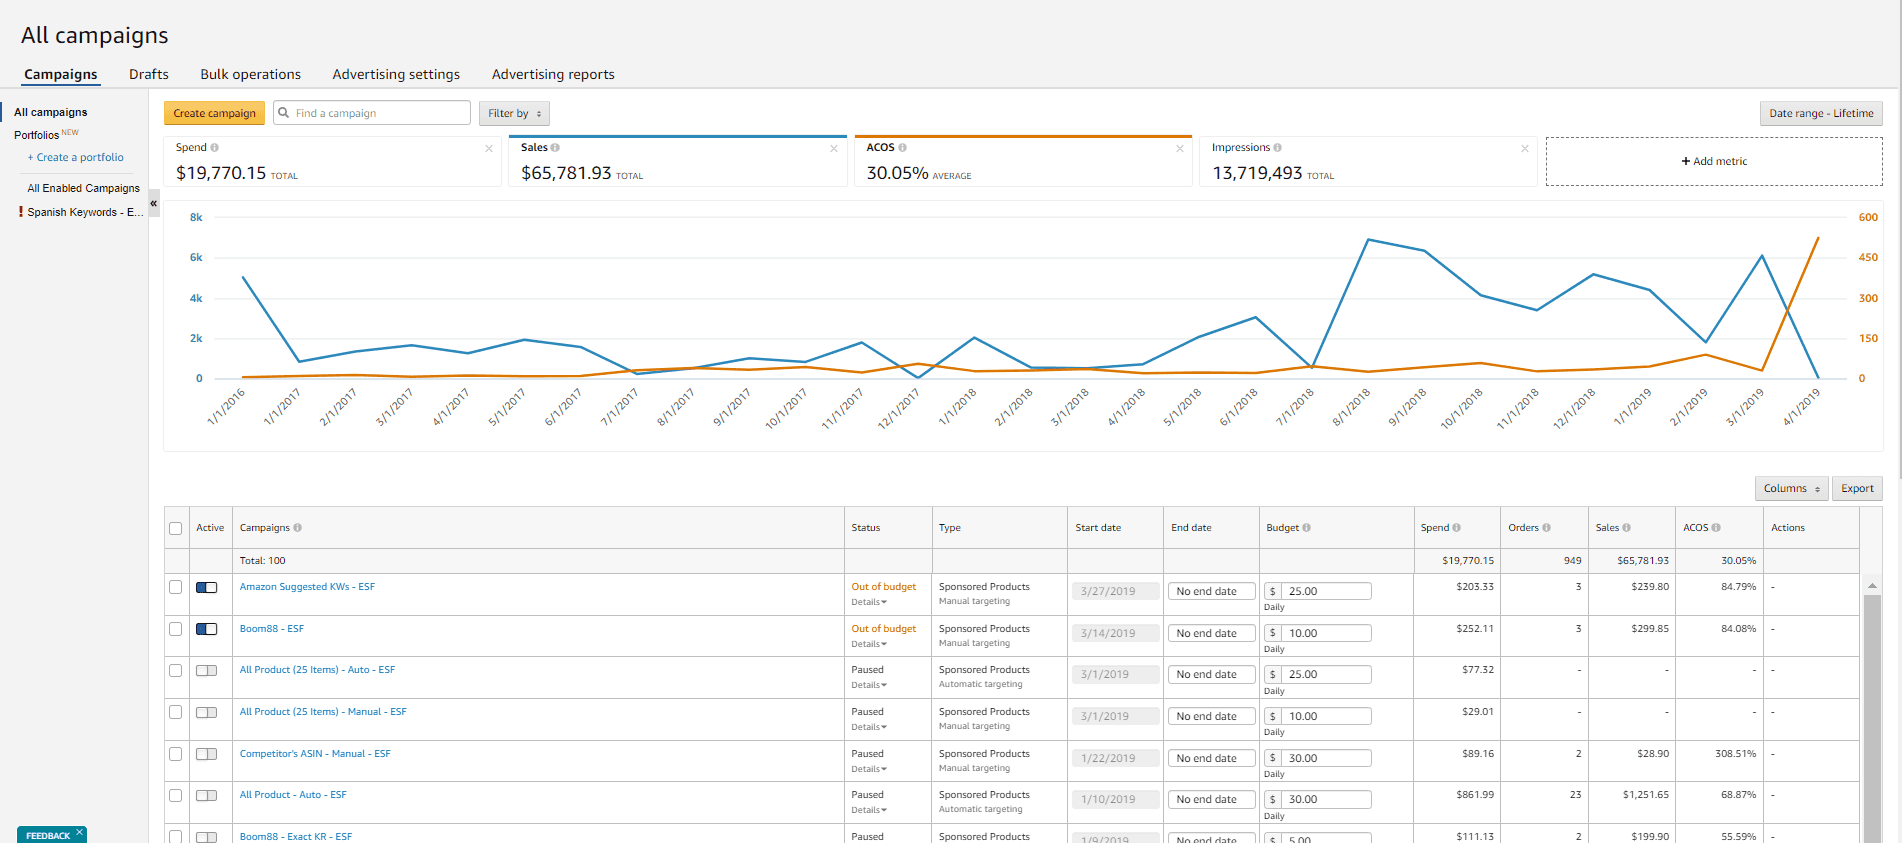This screenshot has height=843, width=1902.
Task: Select all campaigns with header checkbox
Action: pos(176,528)
